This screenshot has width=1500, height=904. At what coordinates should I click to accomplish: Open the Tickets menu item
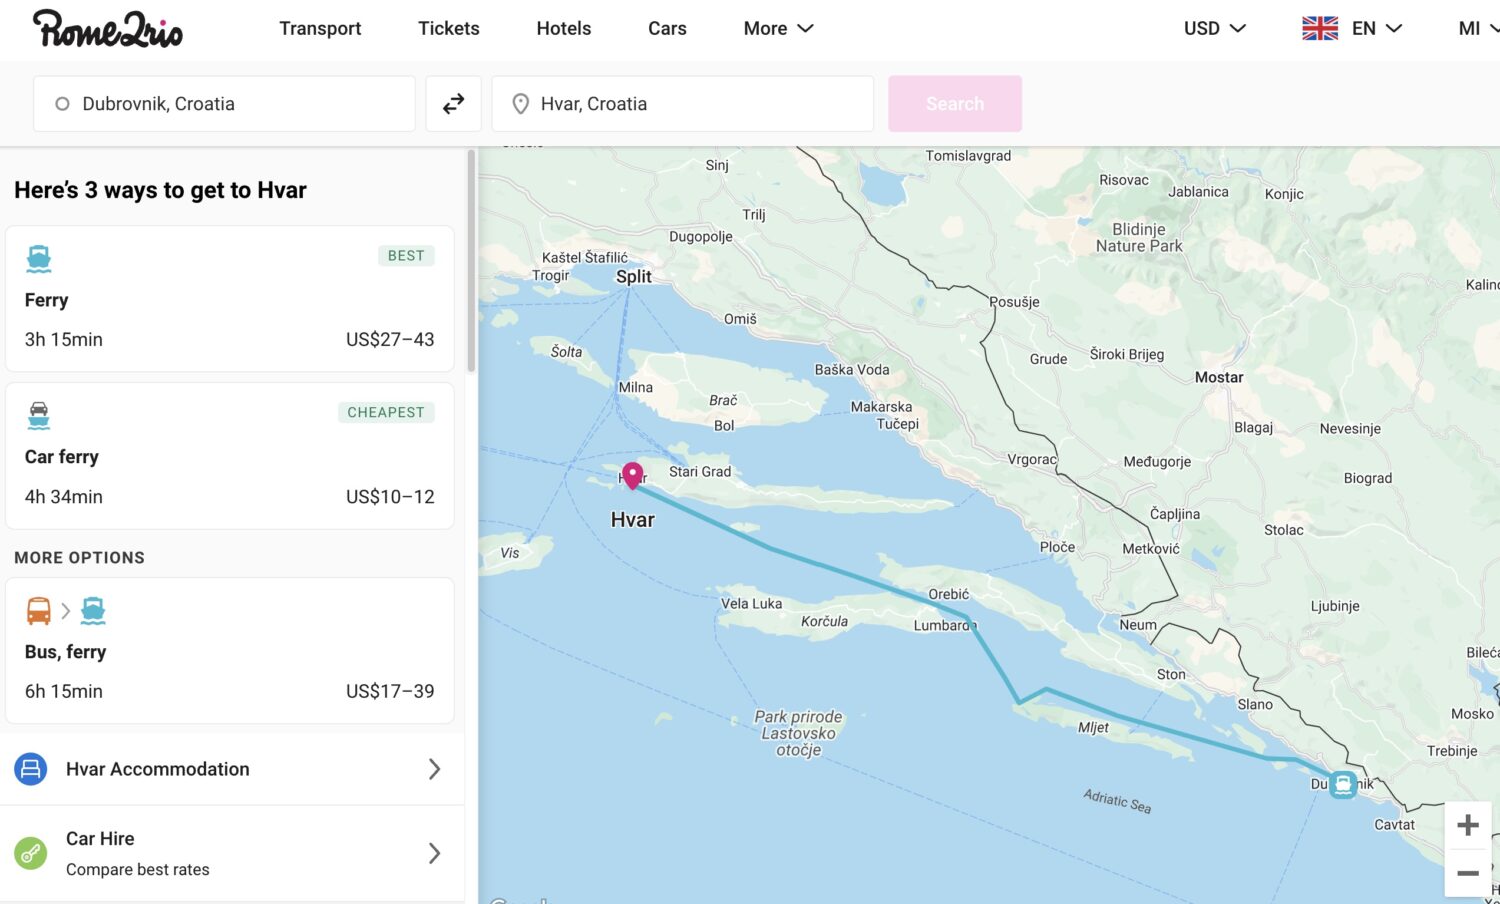[x=448, y=29]
